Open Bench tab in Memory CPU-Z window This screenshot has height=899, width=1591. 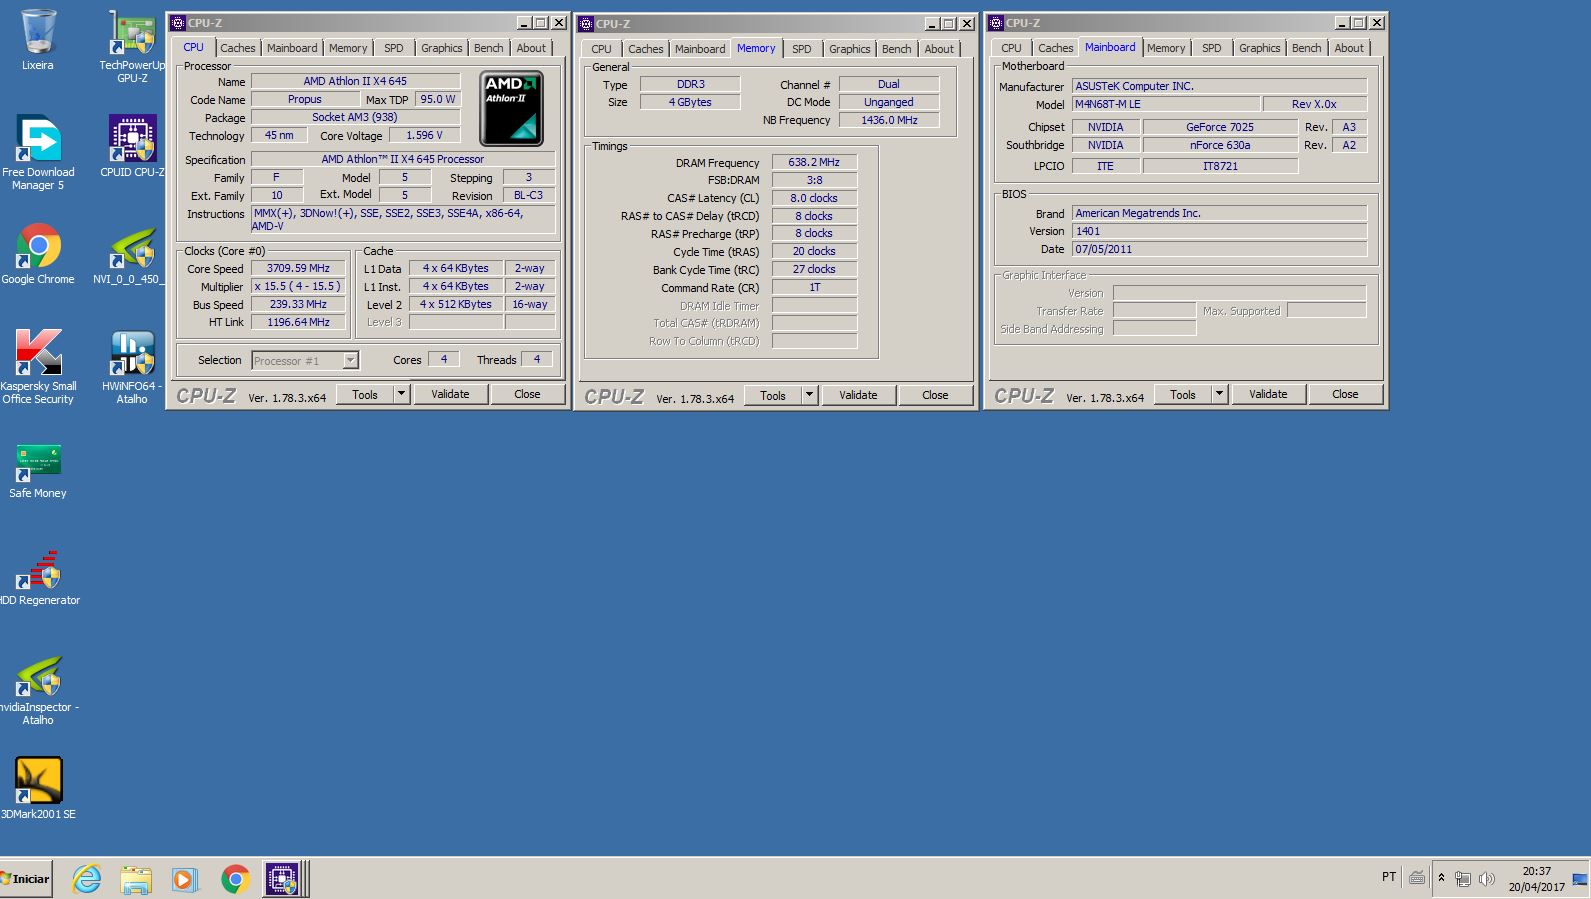coord(897,49)
